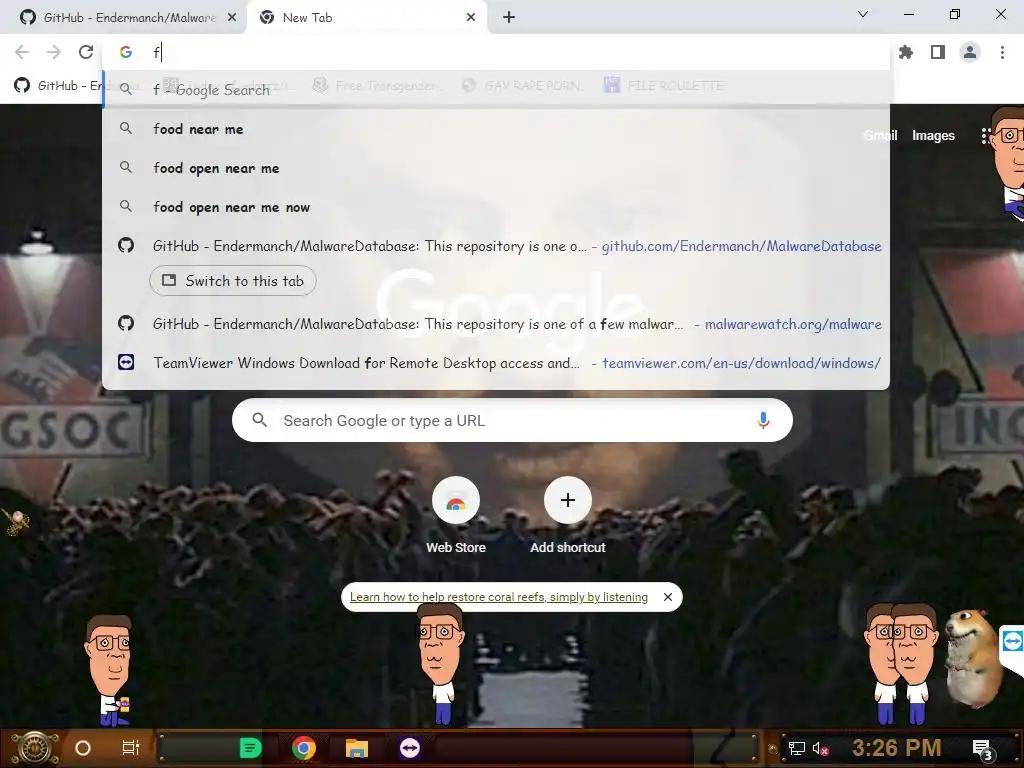The width and height of the screenshot is (1024, 768).
Task: Open the github.com/Endermanch/MalwareDatabase suggestion
Action: coord(496,246)
